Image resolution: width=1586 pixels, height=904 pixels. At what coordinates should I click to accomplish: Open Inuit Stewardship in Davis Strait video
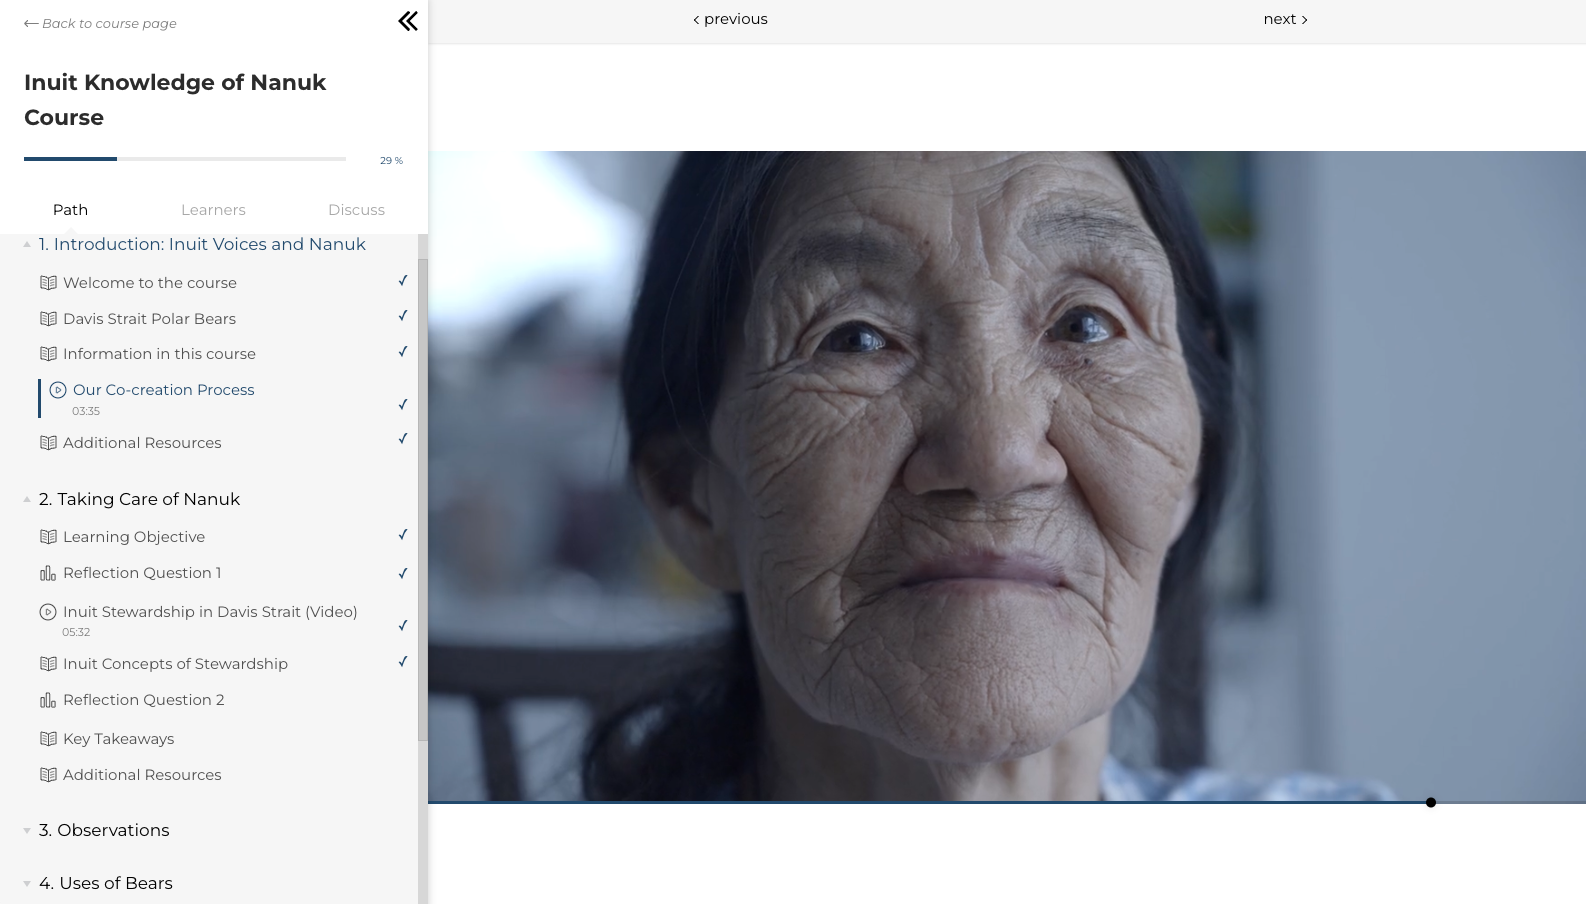coord(210,612)
